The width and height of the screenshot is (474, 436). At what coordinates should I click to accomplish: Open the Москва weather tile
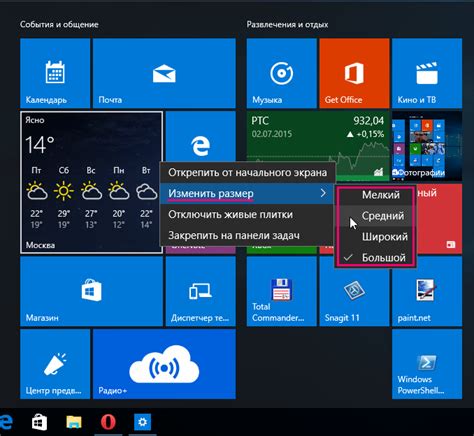point(92,182)
